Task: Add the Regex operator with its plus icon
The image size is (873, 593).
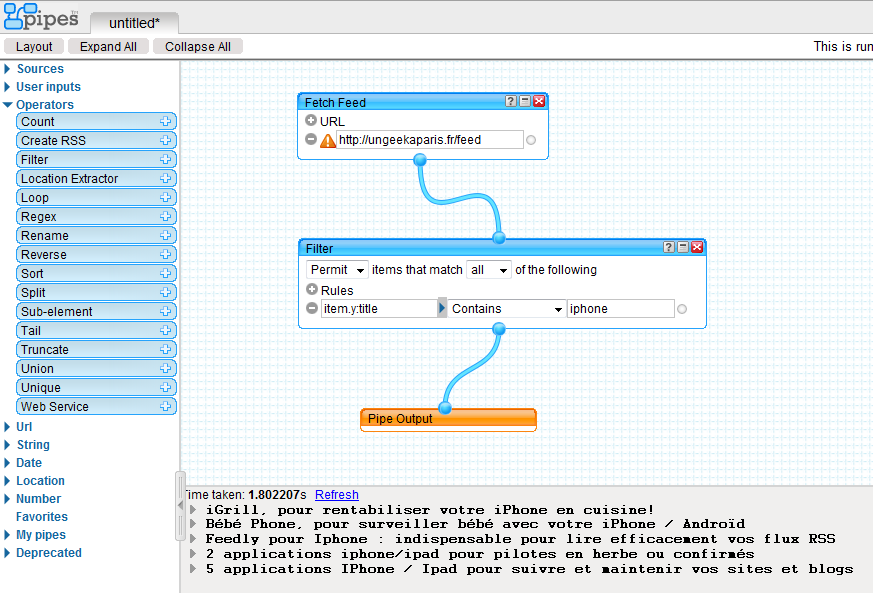Action: click(x=165, y=217)
